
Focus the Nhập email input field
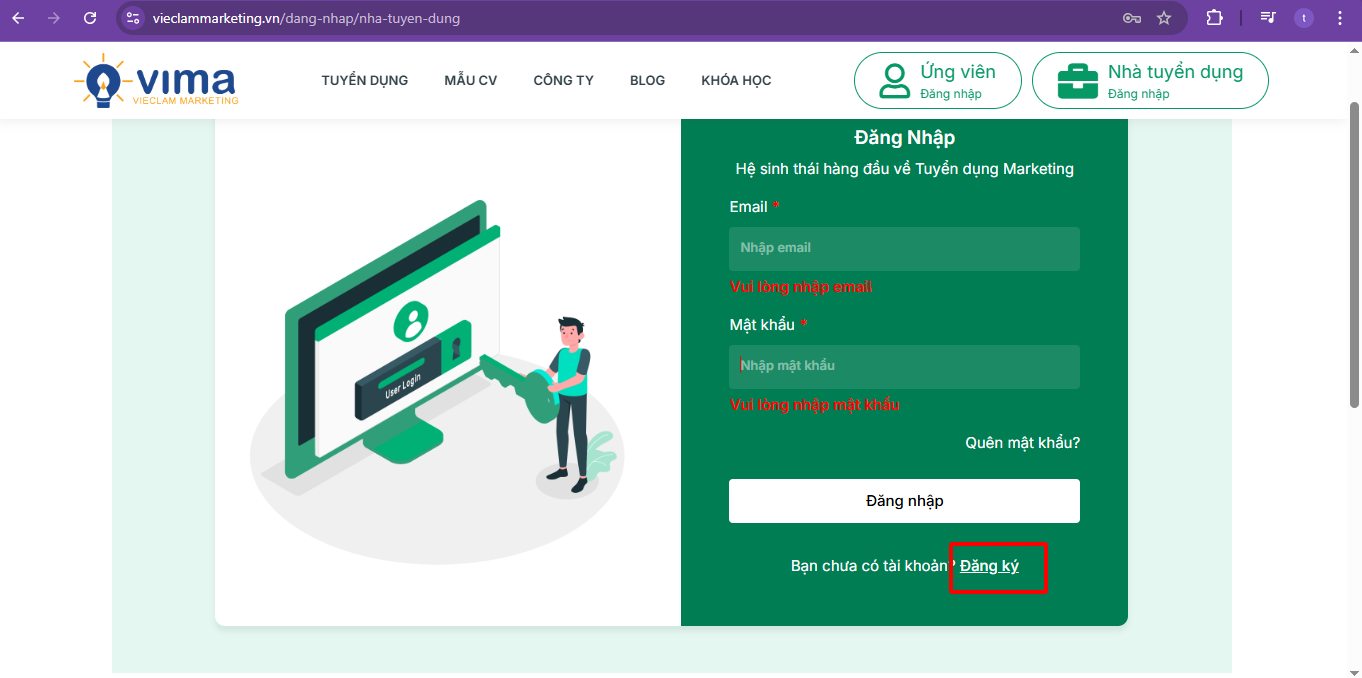point(904,248)
